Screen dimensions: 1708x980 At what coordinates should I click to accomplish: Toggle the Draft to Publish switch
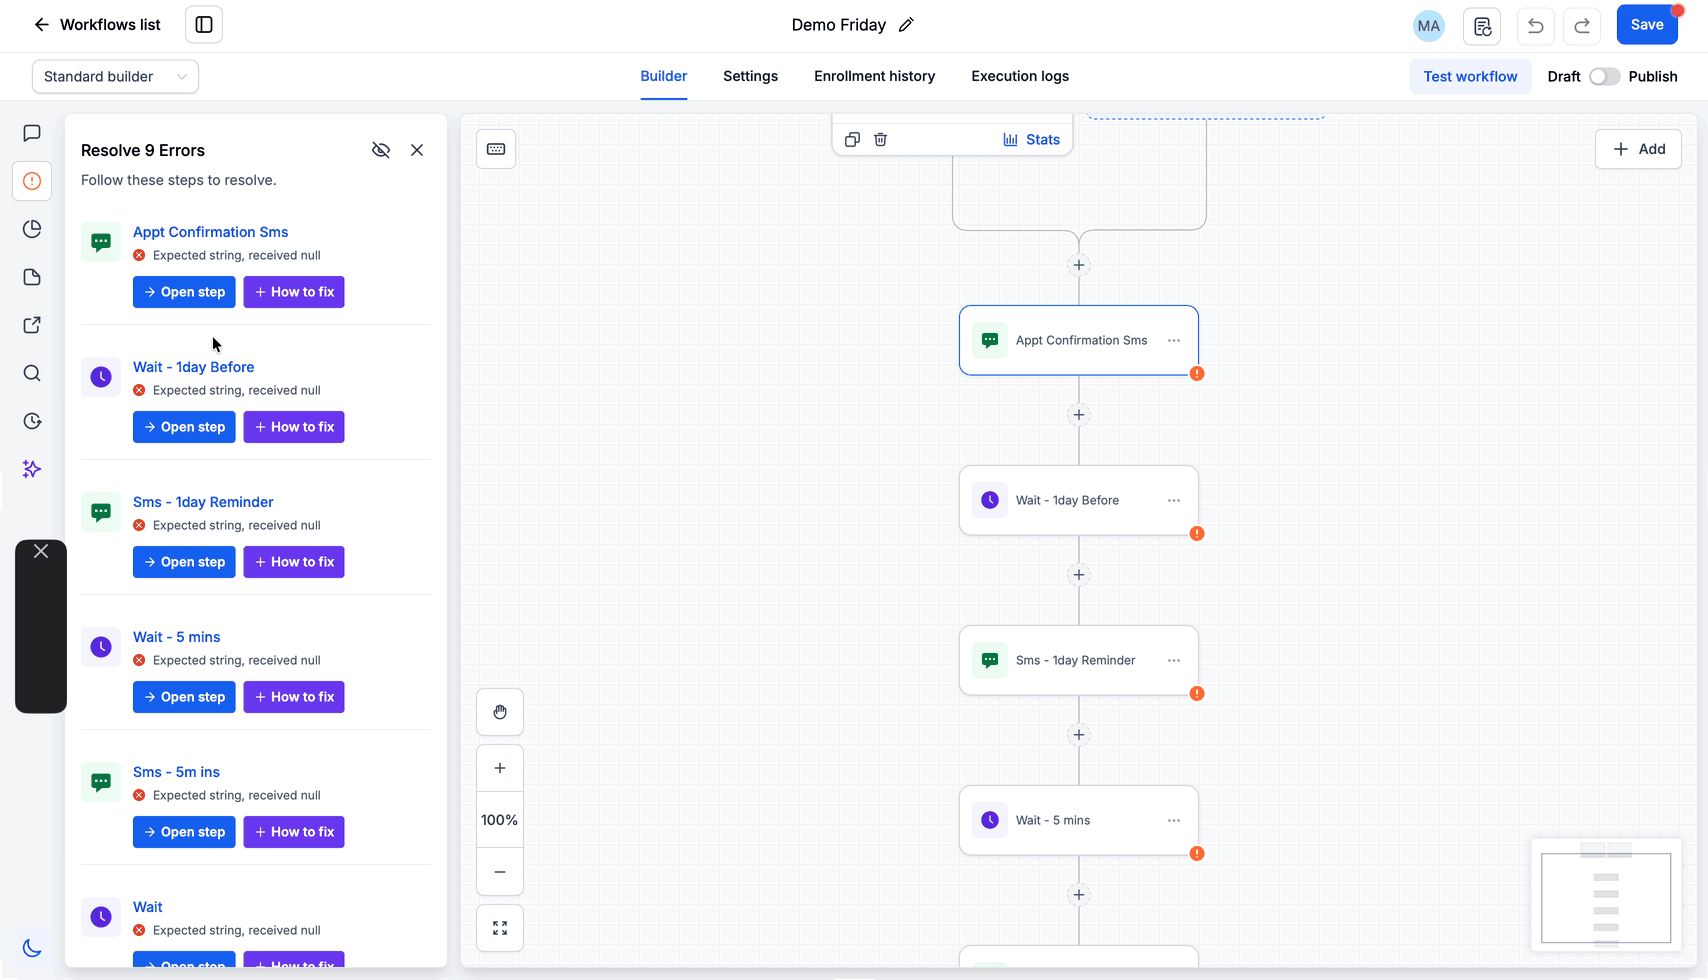coord(1604,77)
